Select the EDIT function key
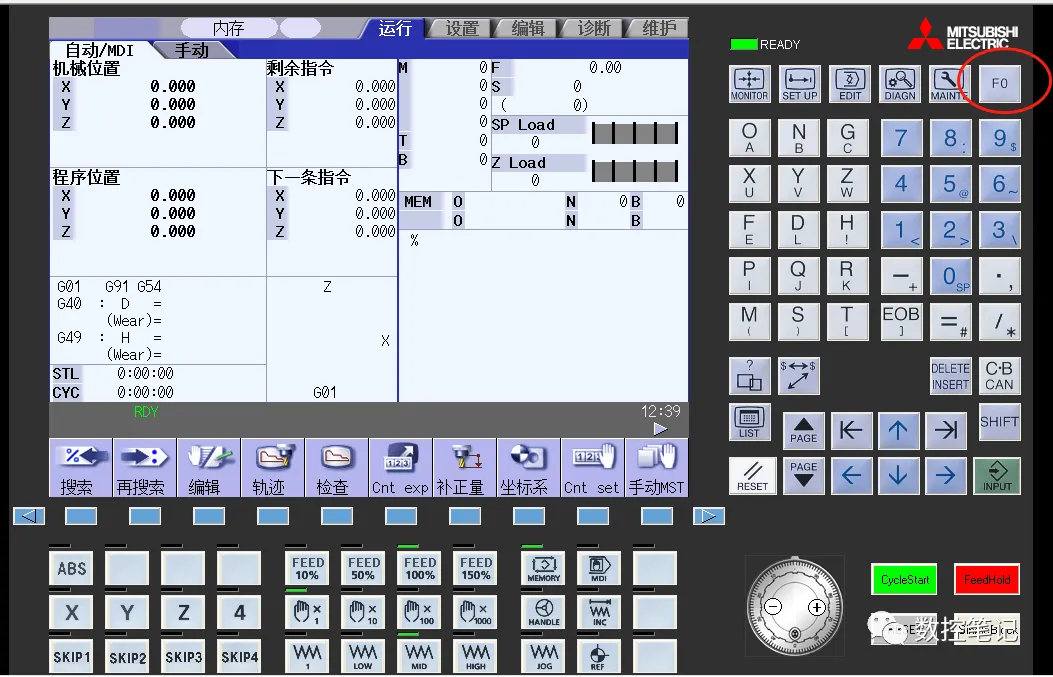Screen dimensions: 1053x677 (850, 84)
